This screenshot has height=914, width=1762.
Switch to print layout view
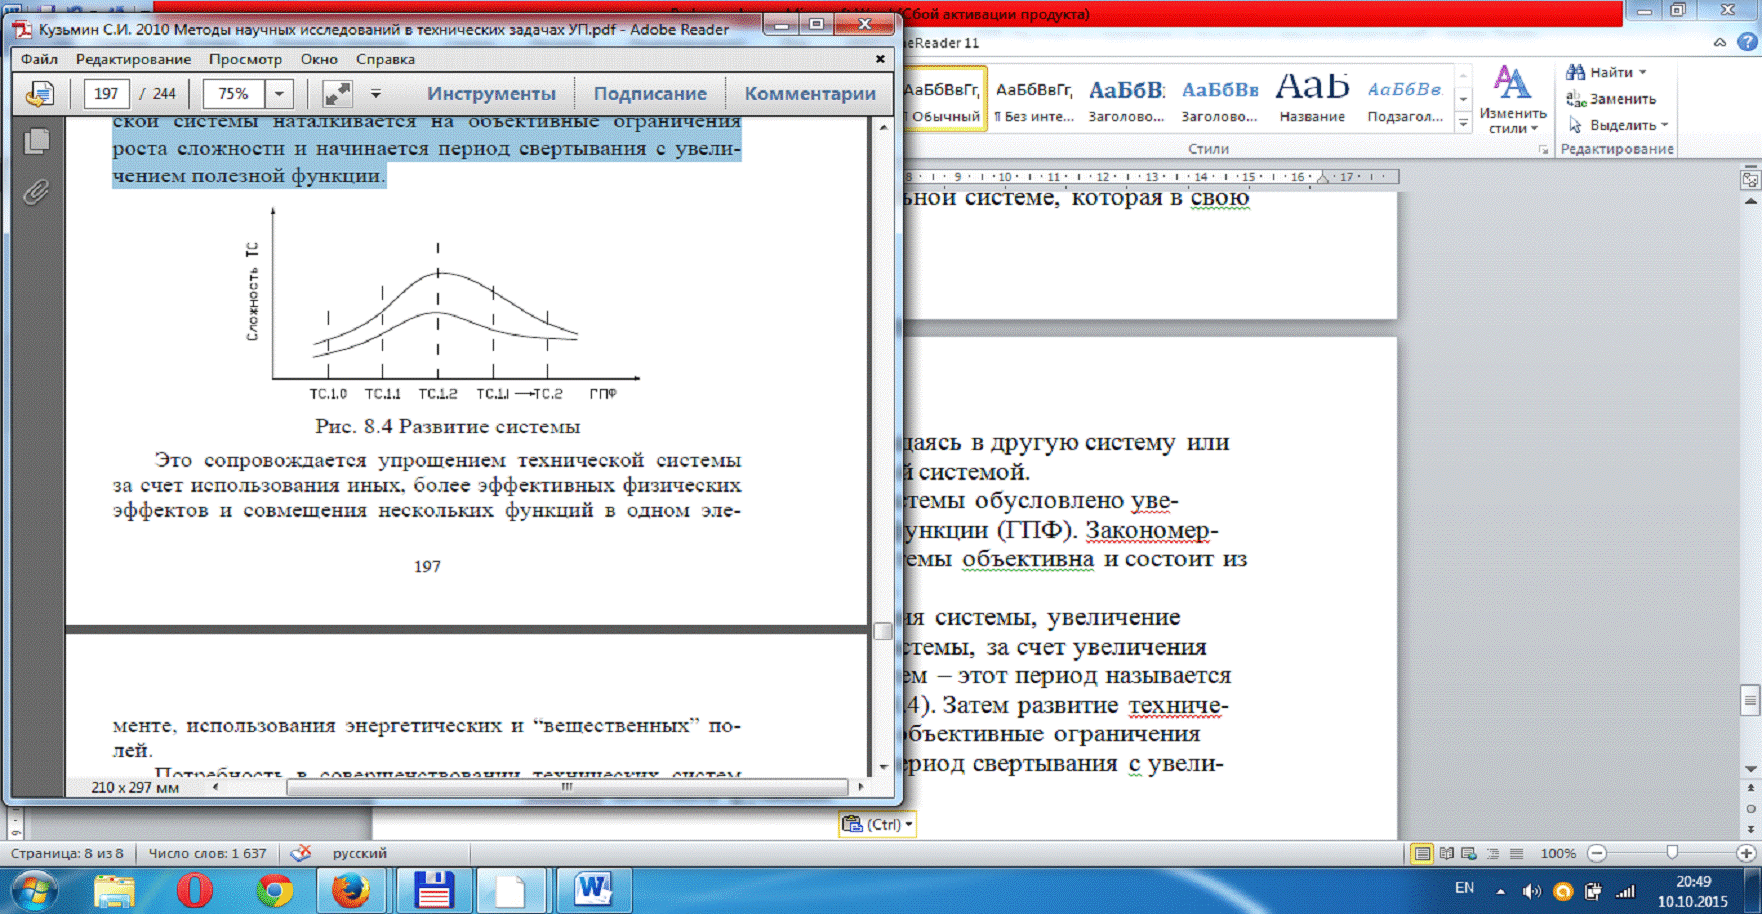[x=1421, y=853]
